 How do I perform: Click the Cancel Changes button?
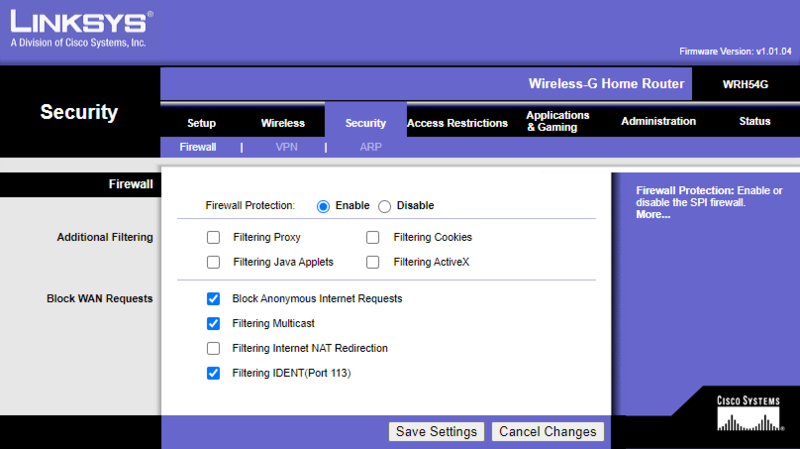tap(547, 432)
